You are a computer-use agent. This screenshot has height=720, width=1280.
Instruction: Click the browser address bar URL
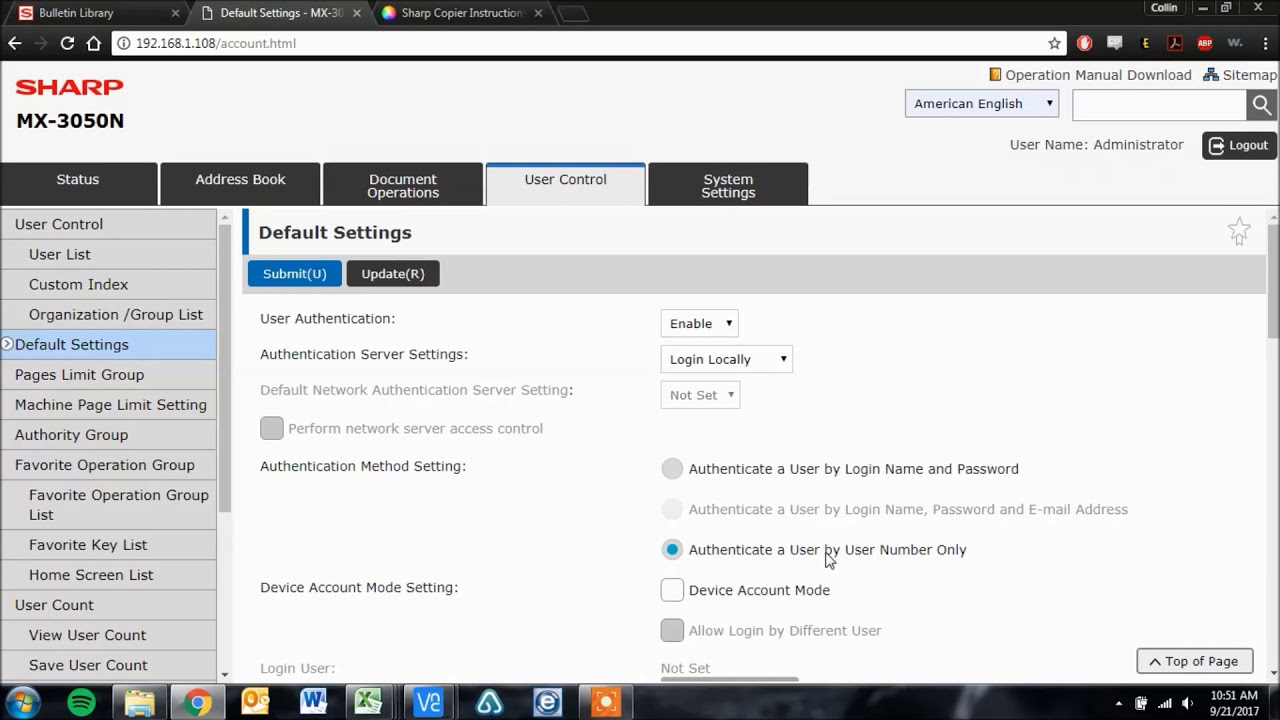(x=215, y=43)
